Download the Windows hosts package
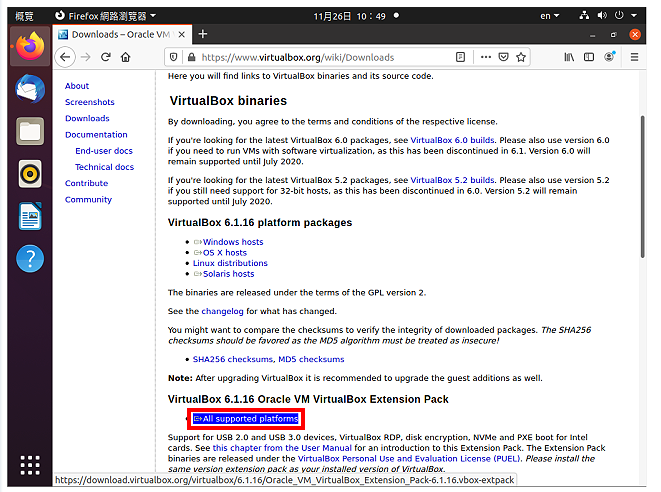The width and height of the screenshot is (661, 492). [x=233, y=242]
